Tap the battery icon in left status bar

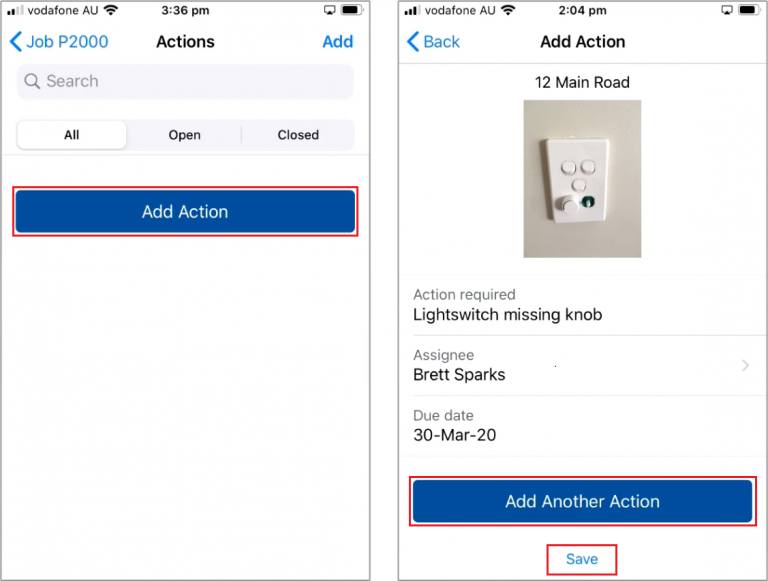pyautogui.click(x=352, y=10)
